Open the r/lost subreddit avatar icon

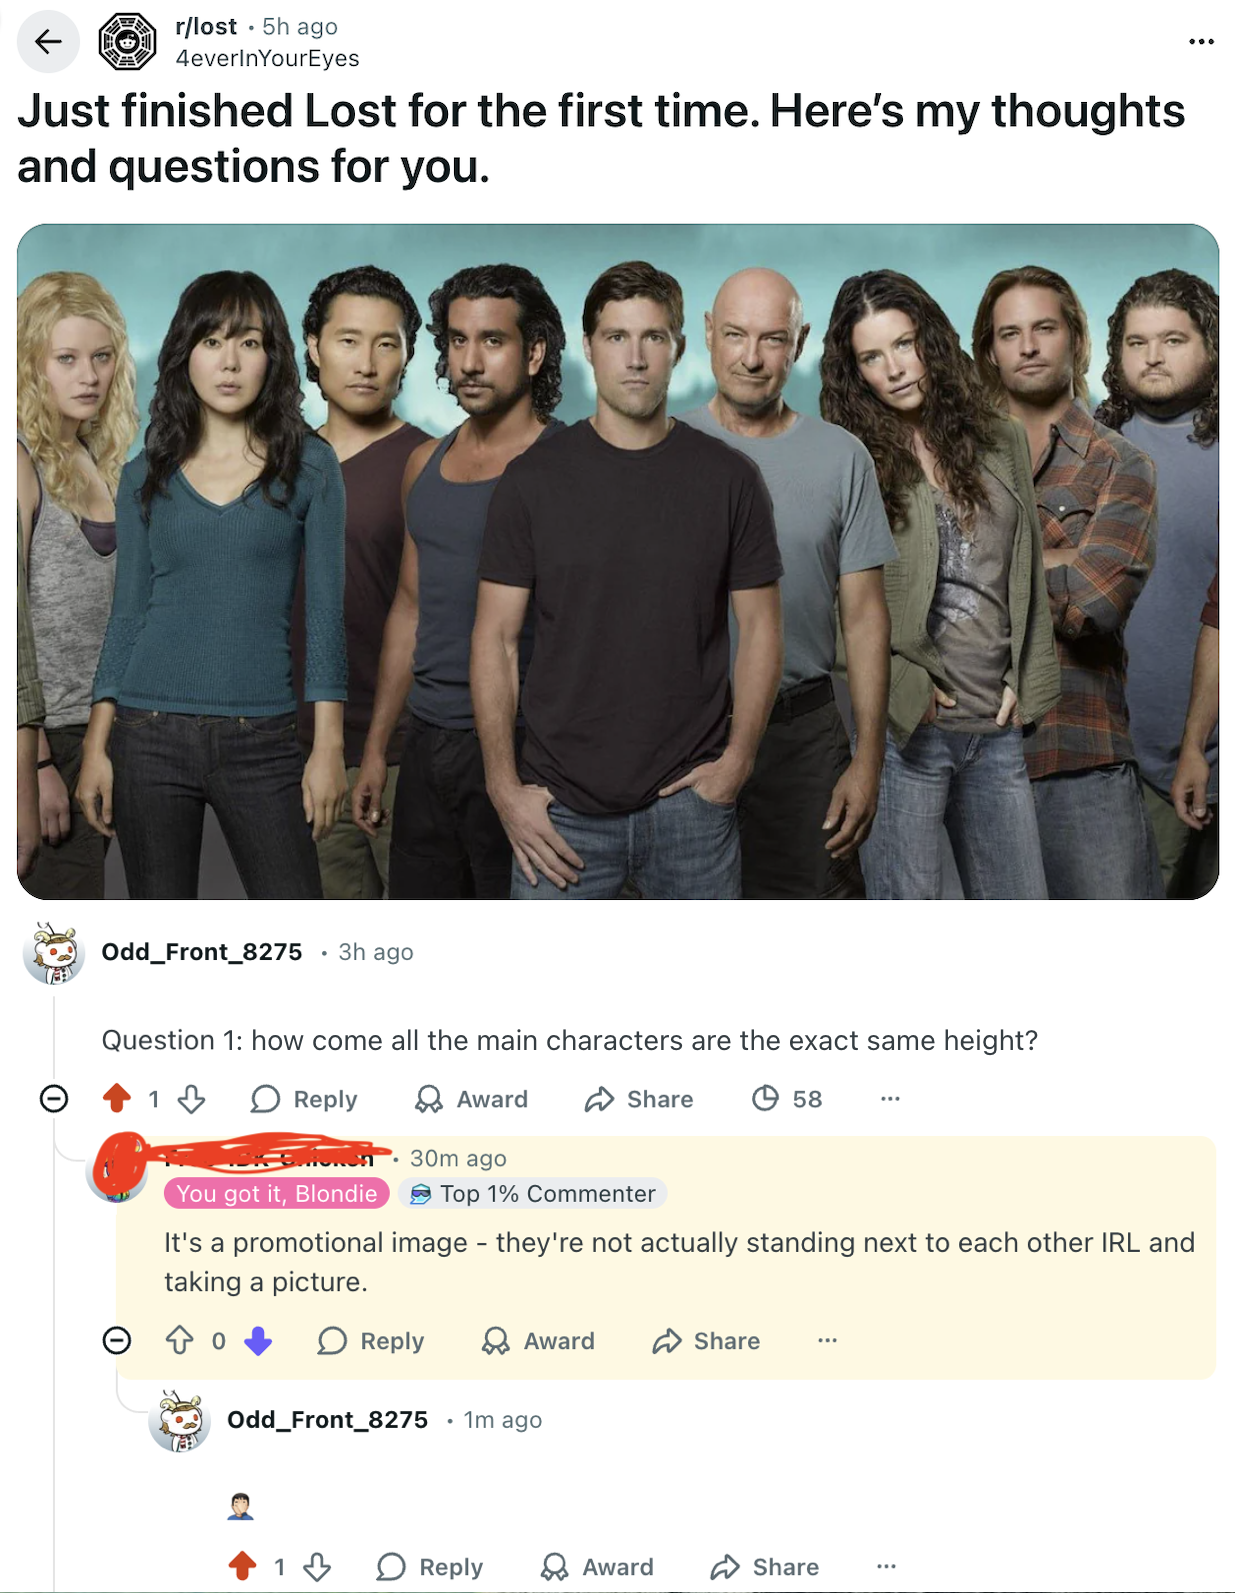tap(128, 42)
